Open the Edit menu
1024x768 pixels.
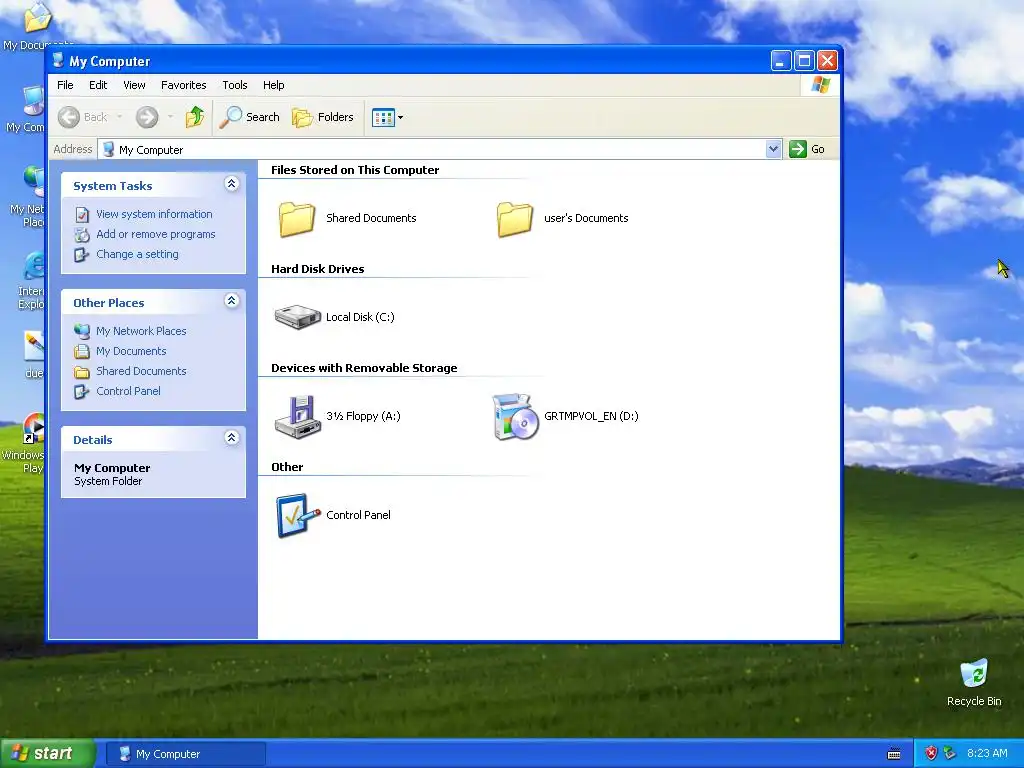[98, 85]
